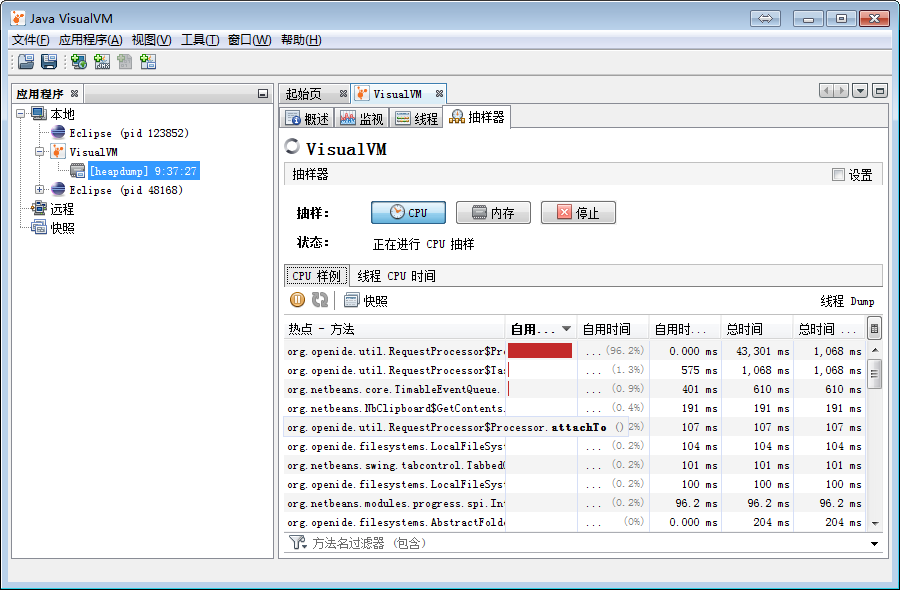Click the 内存 sampling button
900x590 pixels.
(493, 212)
